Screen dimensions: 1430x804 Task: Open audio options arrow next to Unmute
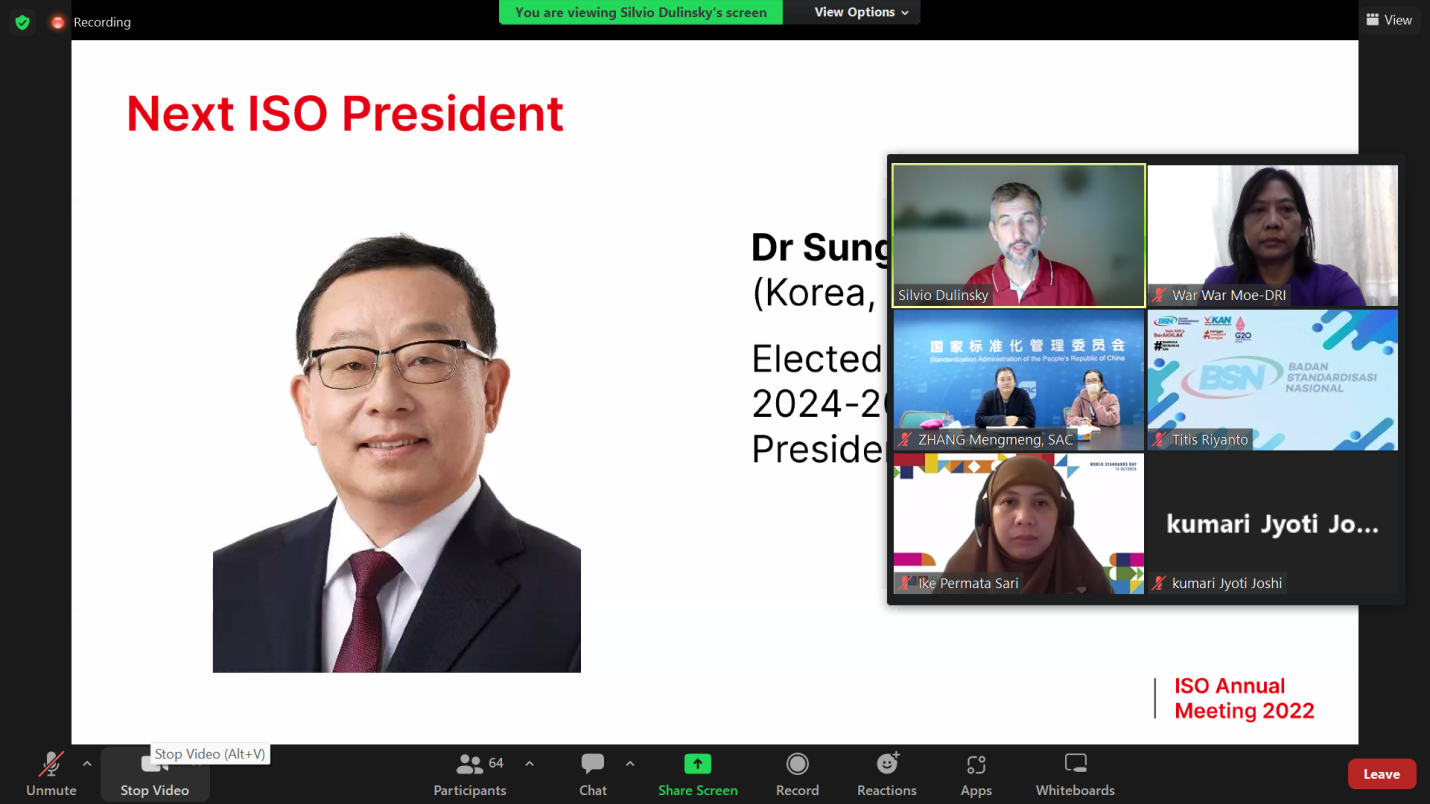point(87,764)
